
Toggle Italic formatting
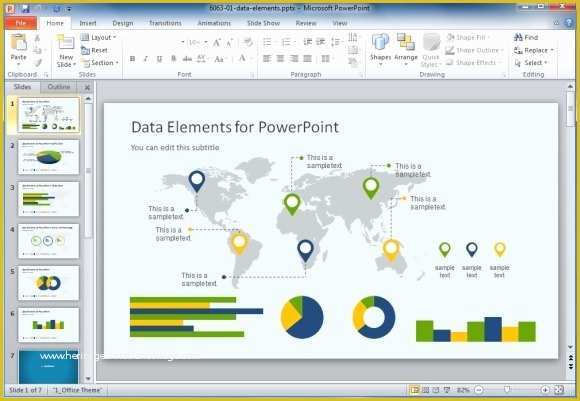145,59
